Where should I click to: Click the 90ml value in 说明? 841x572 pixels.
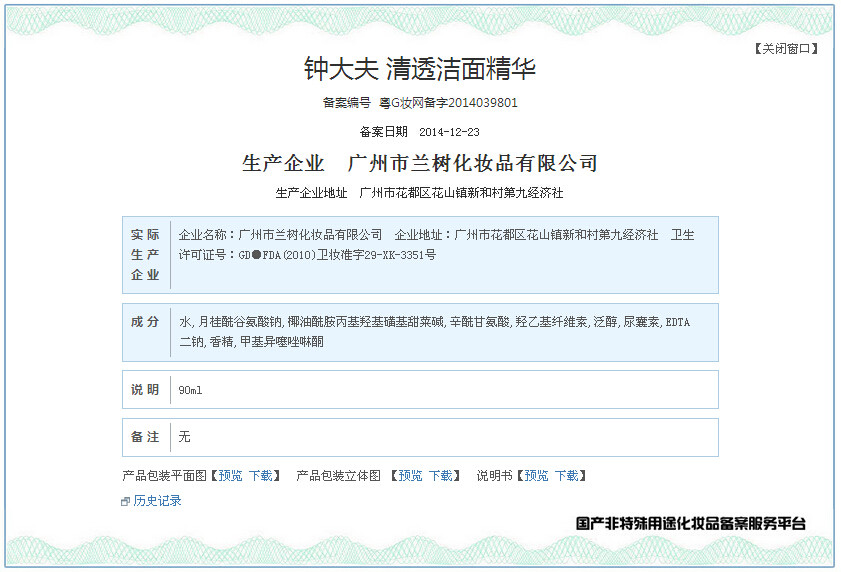(190, 391)
